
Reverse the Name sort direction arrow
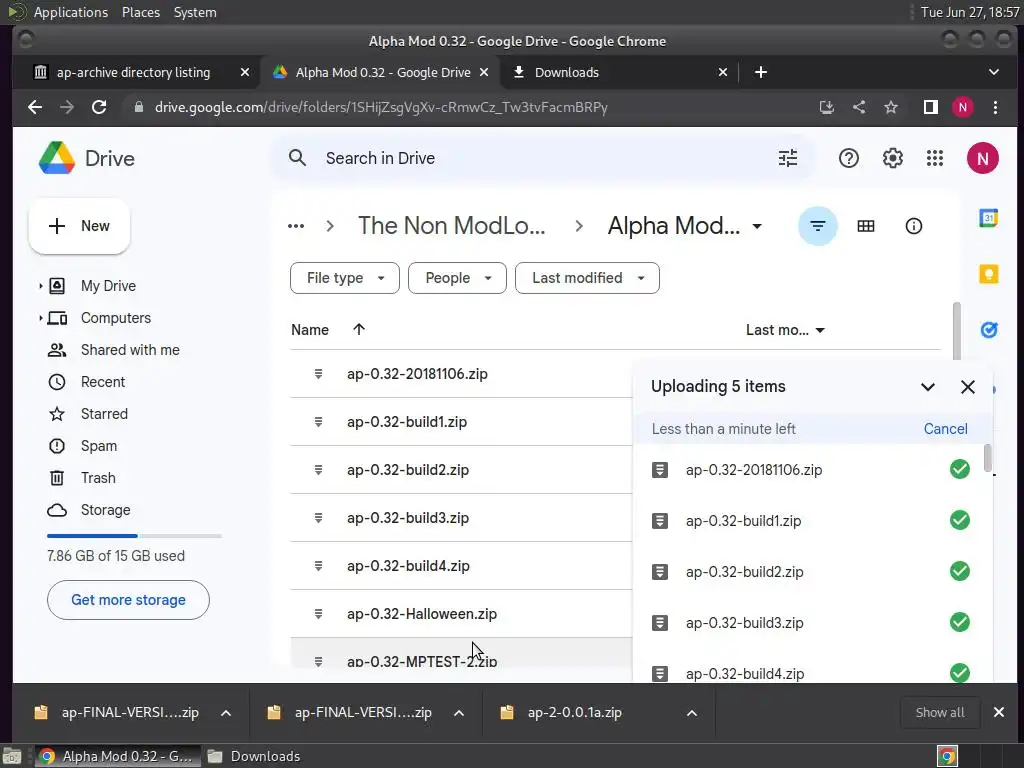tap(359, 330)
